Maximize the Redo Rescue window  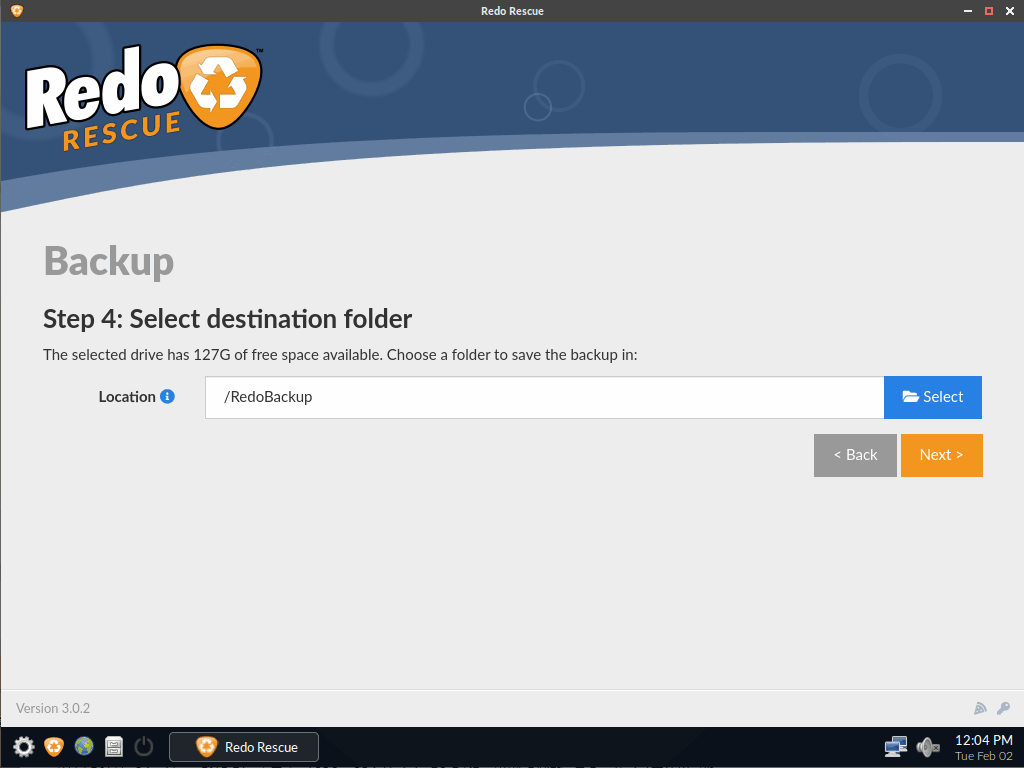pyautogui.click(x=989, y=11)
